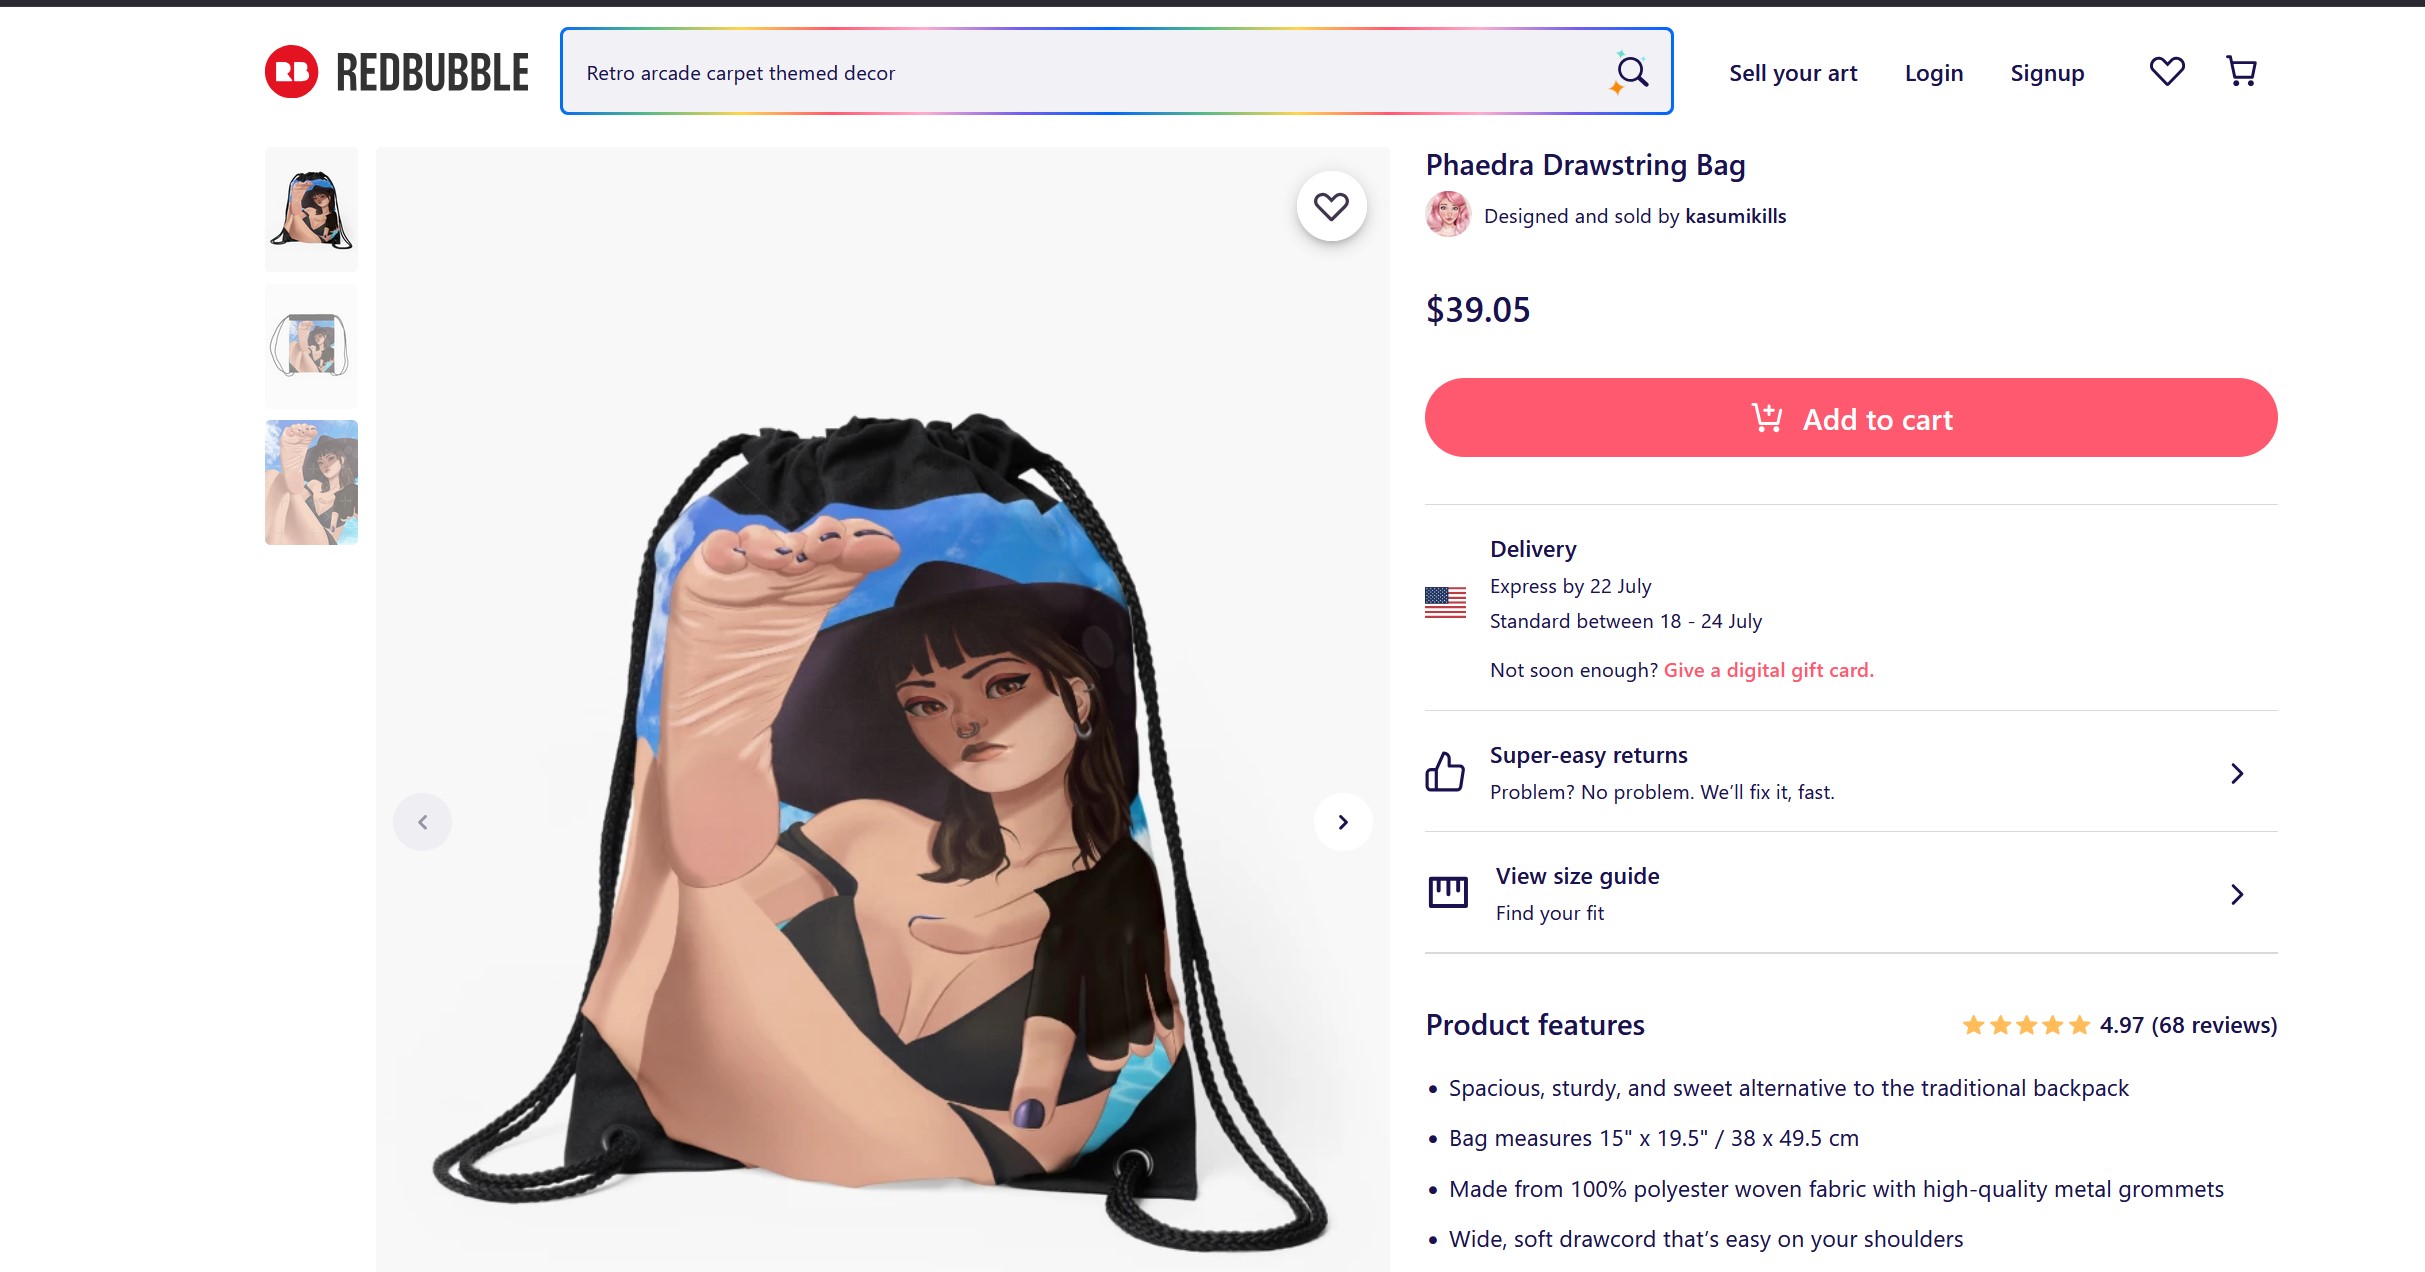The image size is (2425, 1272).
Task: Open the Sell your art menu item
Action: point(1793,73)
